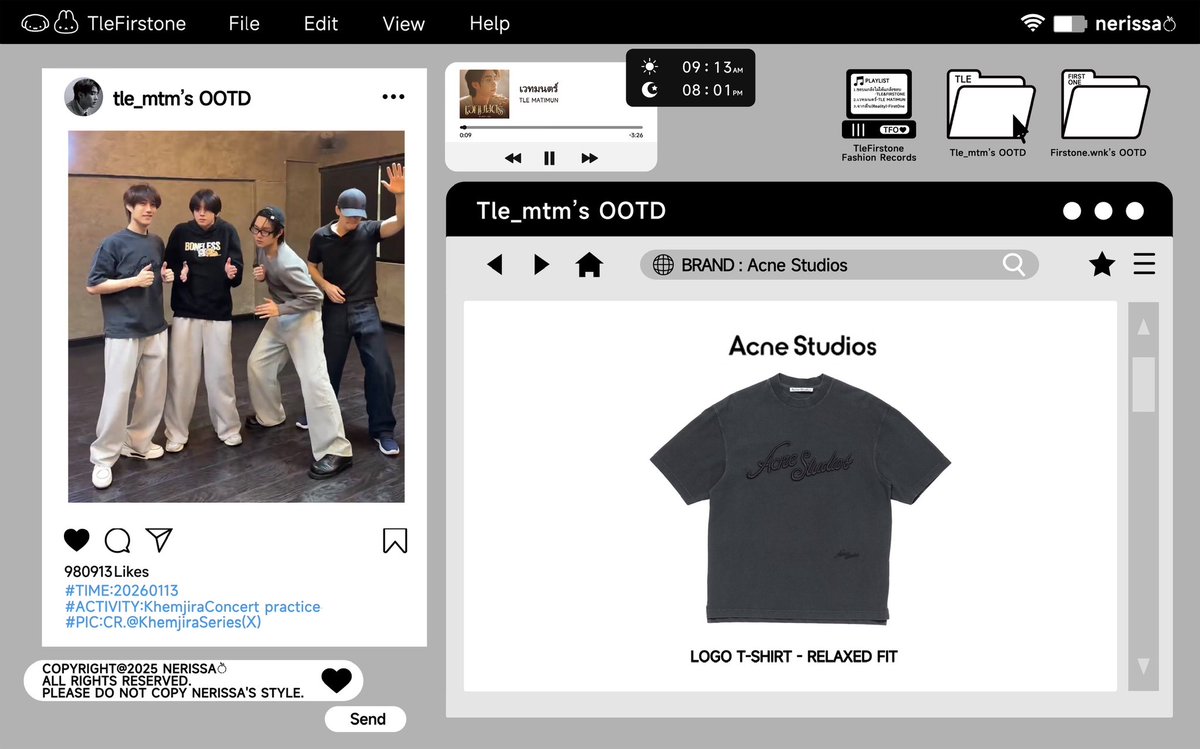The width and height of the screenshot is (1200, 749).
Task: Fast-forward the music track
Action: (589, 158)
